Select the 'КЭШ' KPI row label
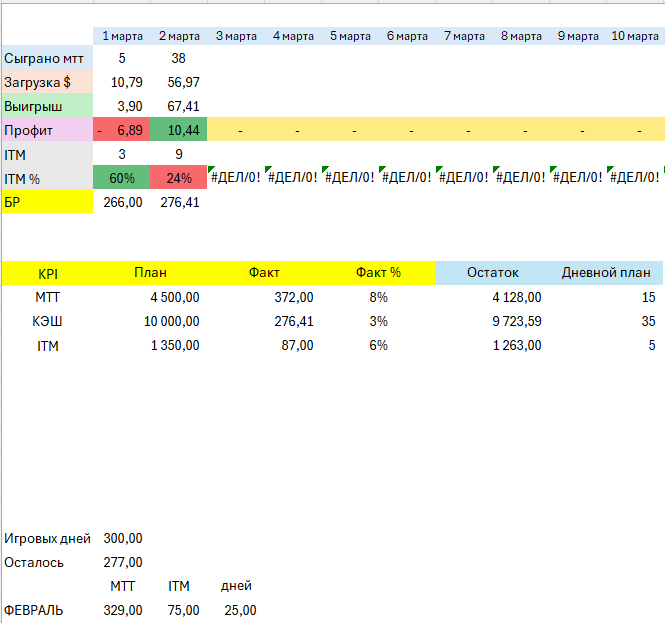This screenshot has height=623, width=665. coord(48,321)
